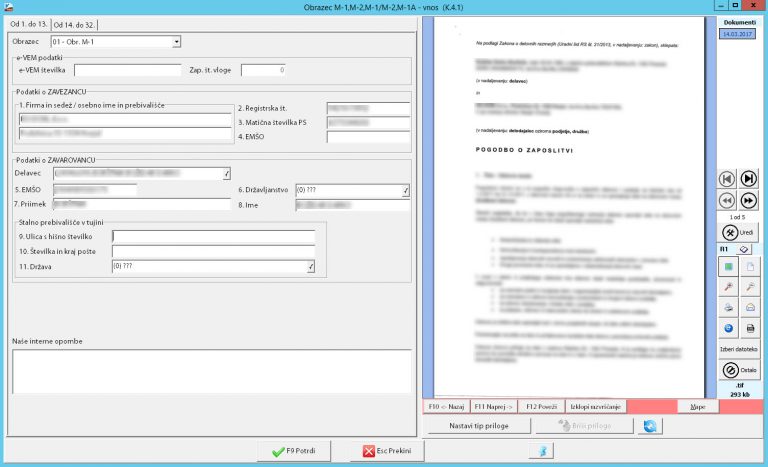Click the blue refresh icon beside Briši prilogo

(652, 426)
